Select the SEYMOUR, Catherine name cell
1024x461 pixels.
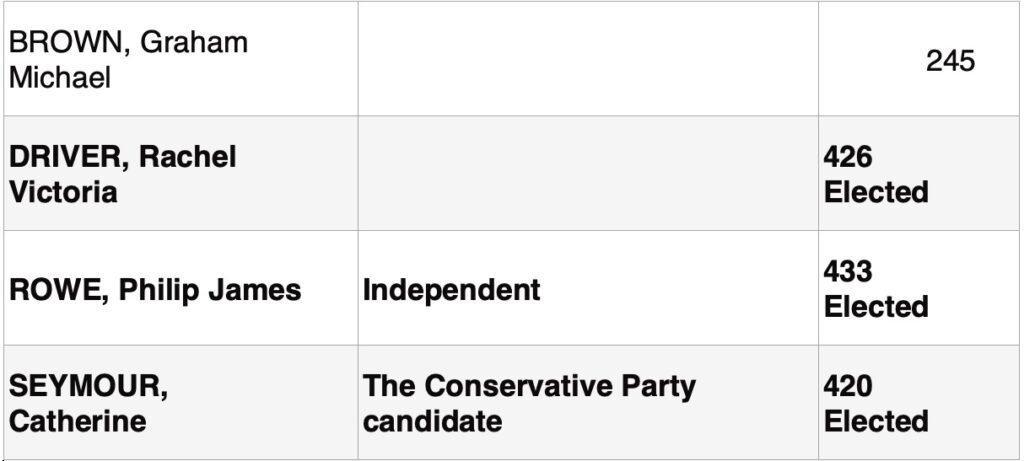coord(181,402)
